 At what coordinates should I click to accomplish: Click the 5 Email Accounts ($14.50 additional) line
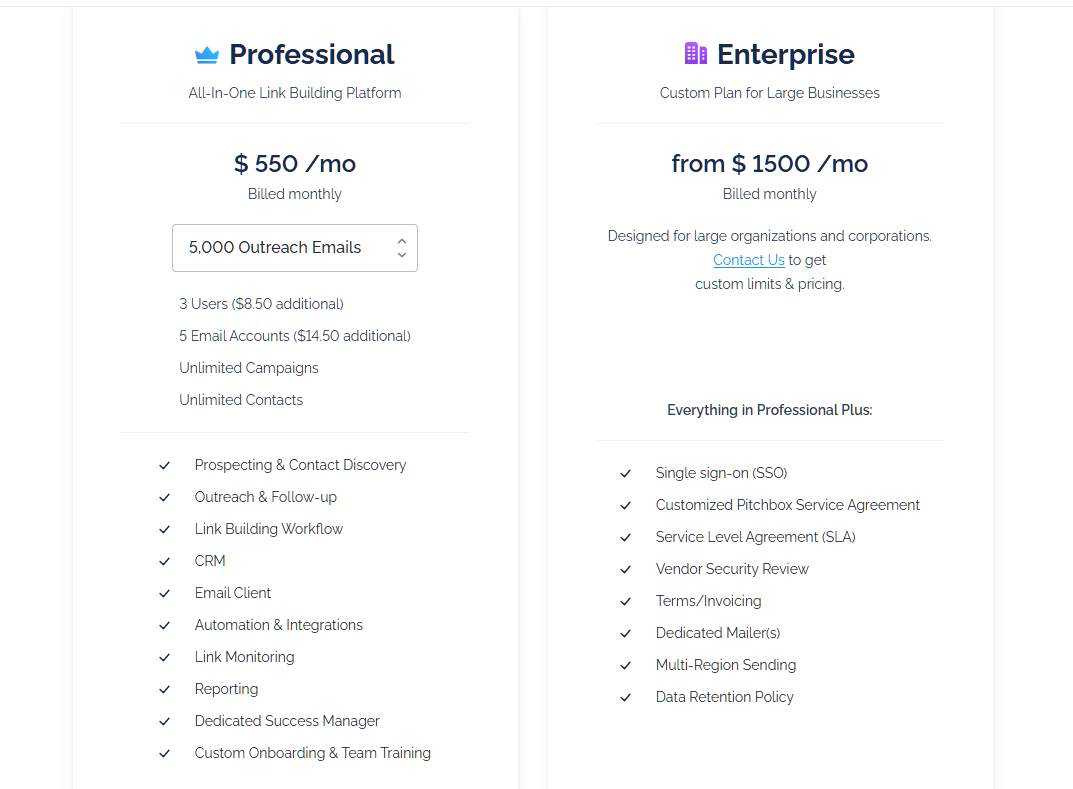pos(295,336)
